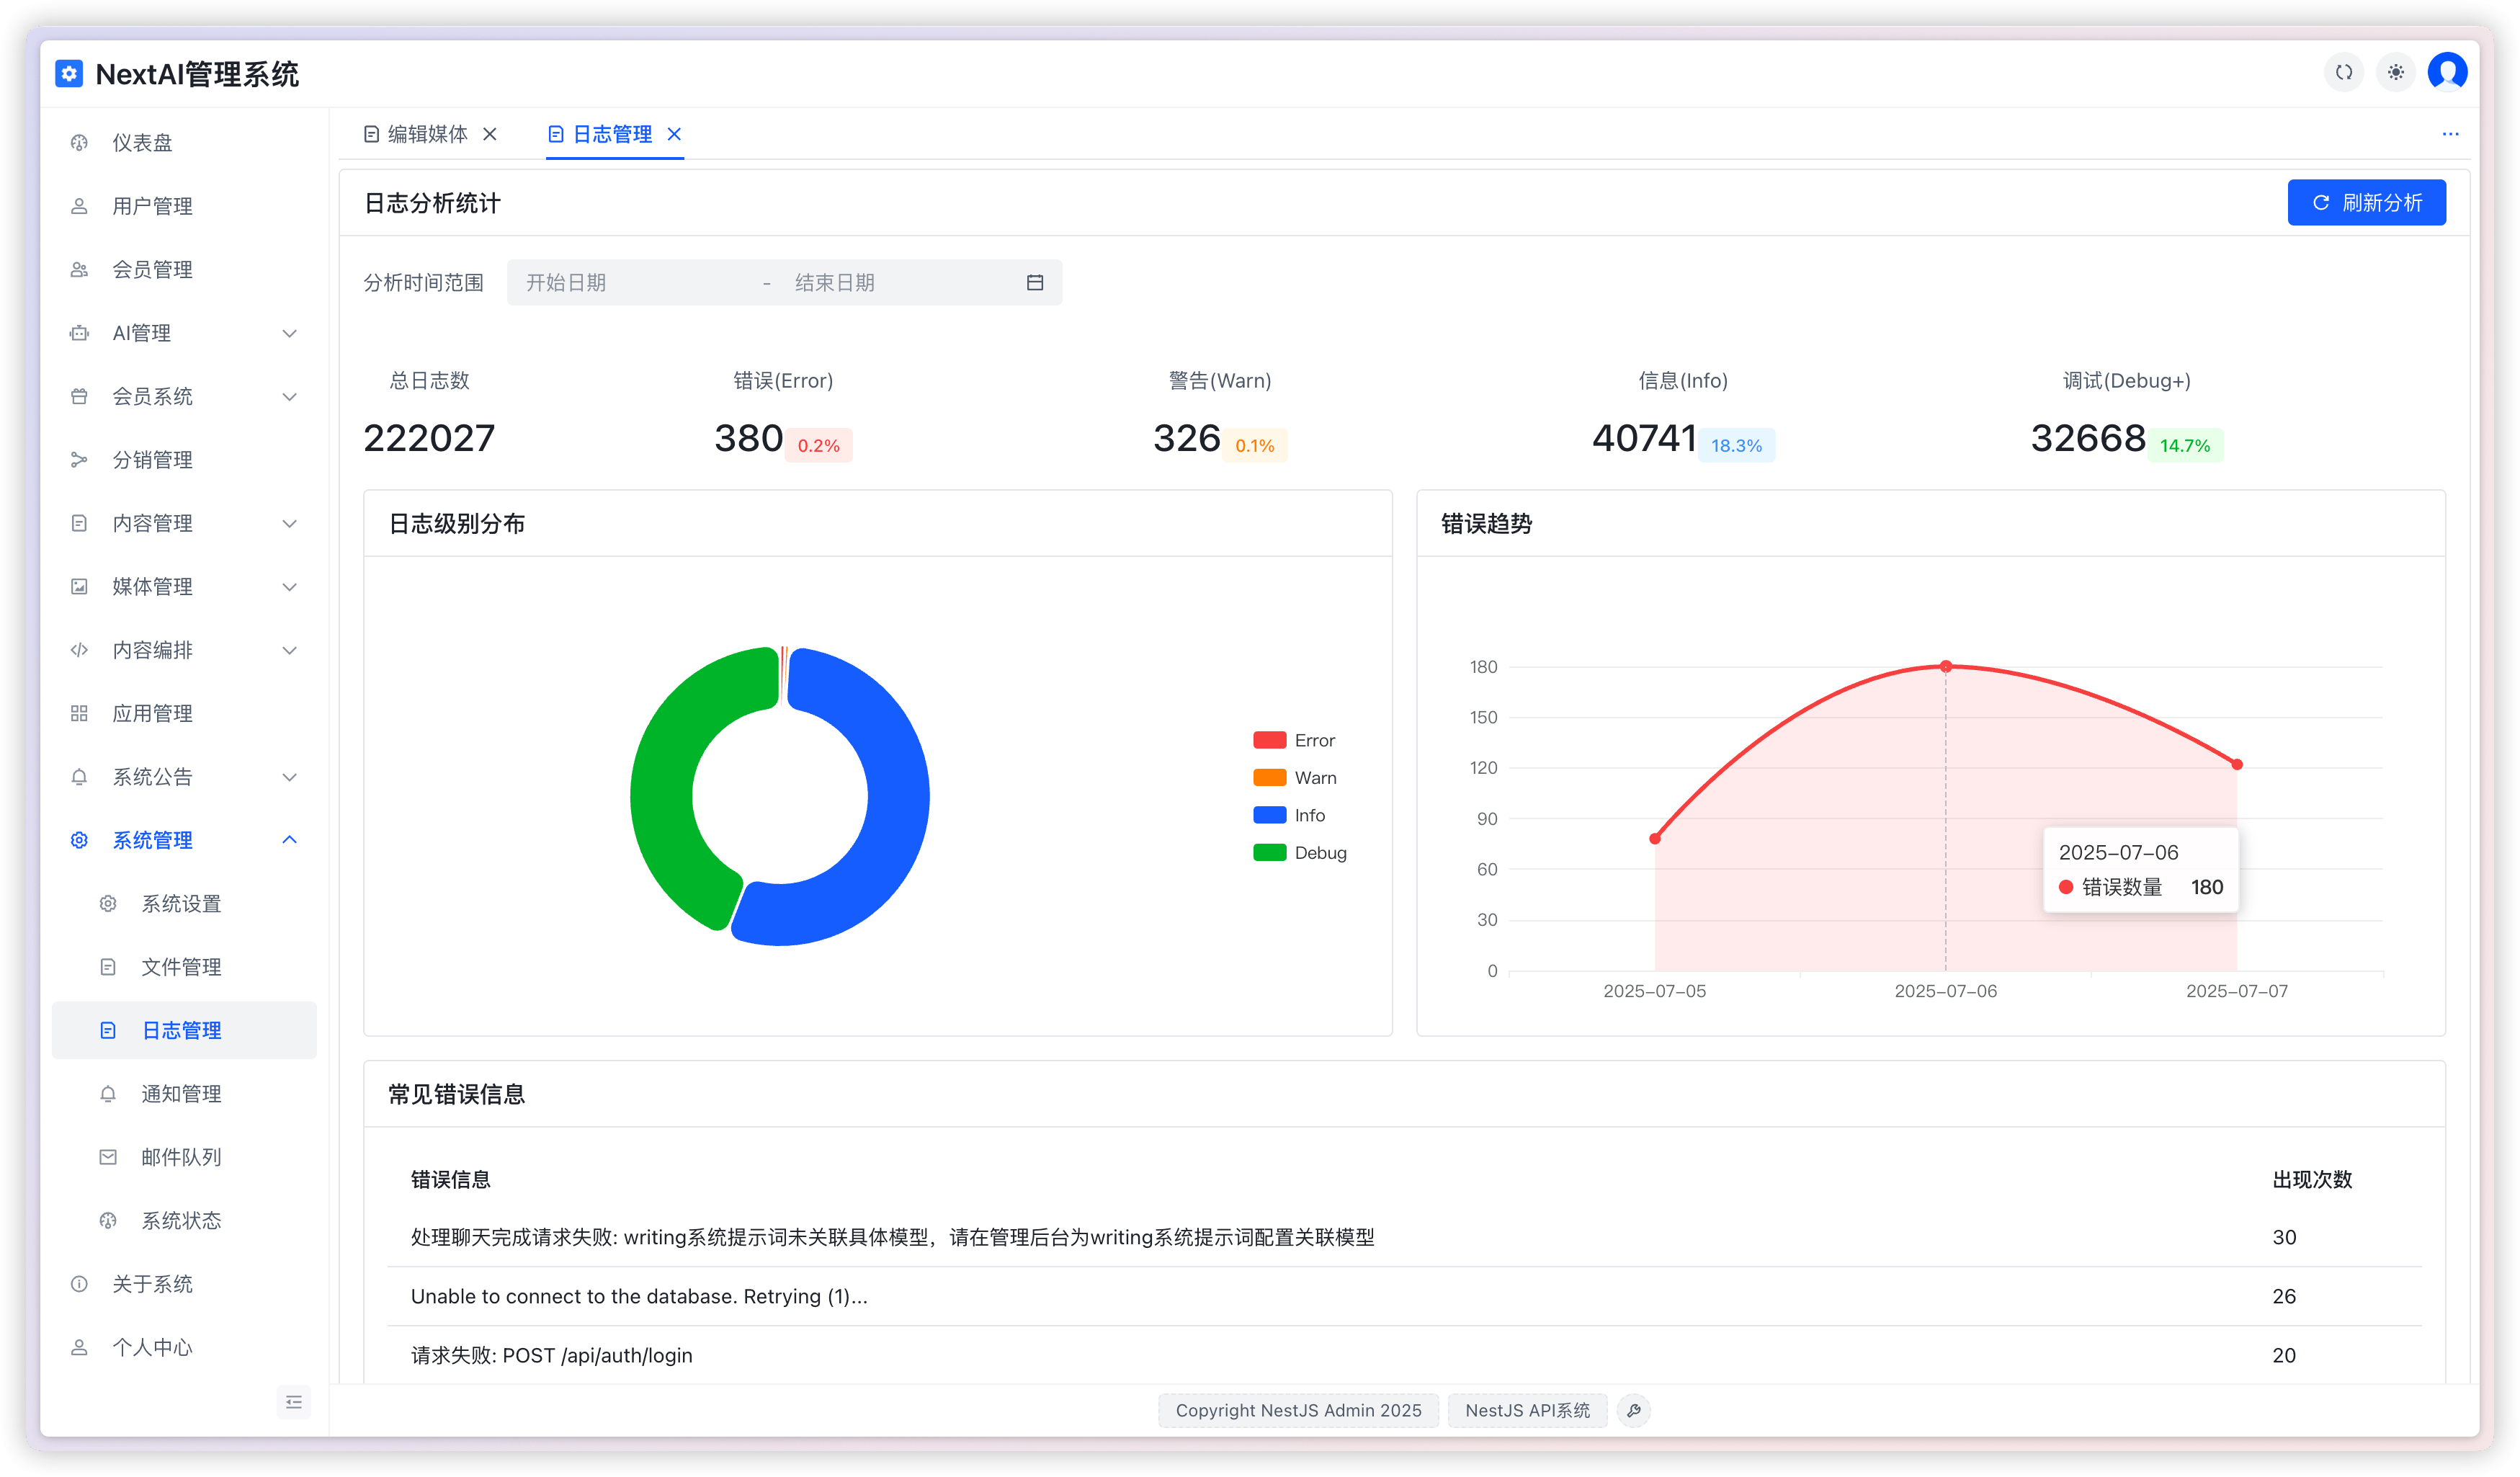Image resolution: width=2520 pixels, height=1477 pixels.
Task: Expand the 会员系统 menu chevron
Action: coord(290,397)
